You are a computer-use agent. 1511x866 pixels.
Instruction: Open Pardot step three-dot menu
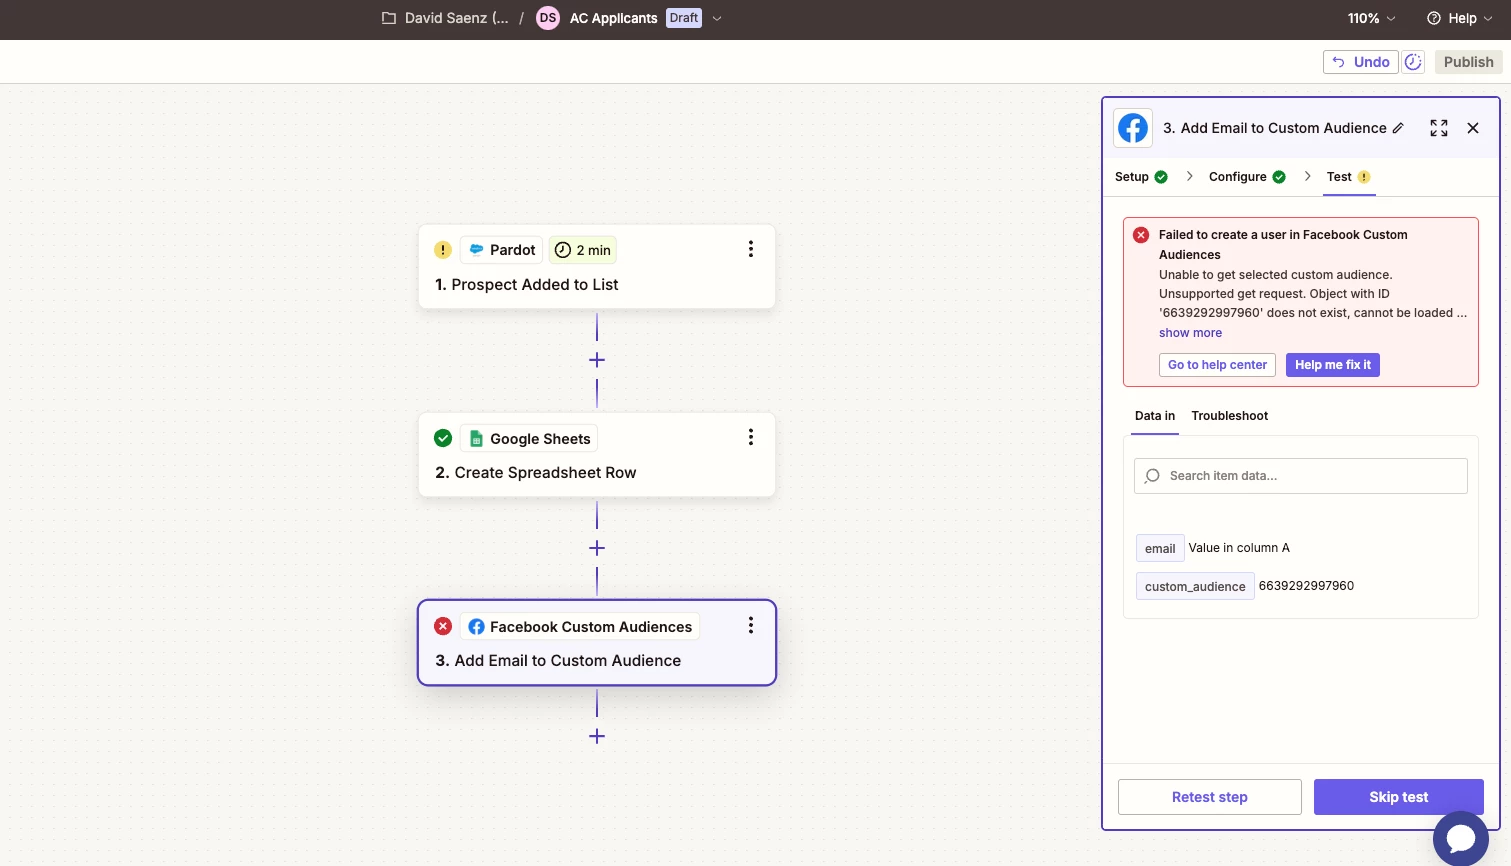click(x=751, y=249)
